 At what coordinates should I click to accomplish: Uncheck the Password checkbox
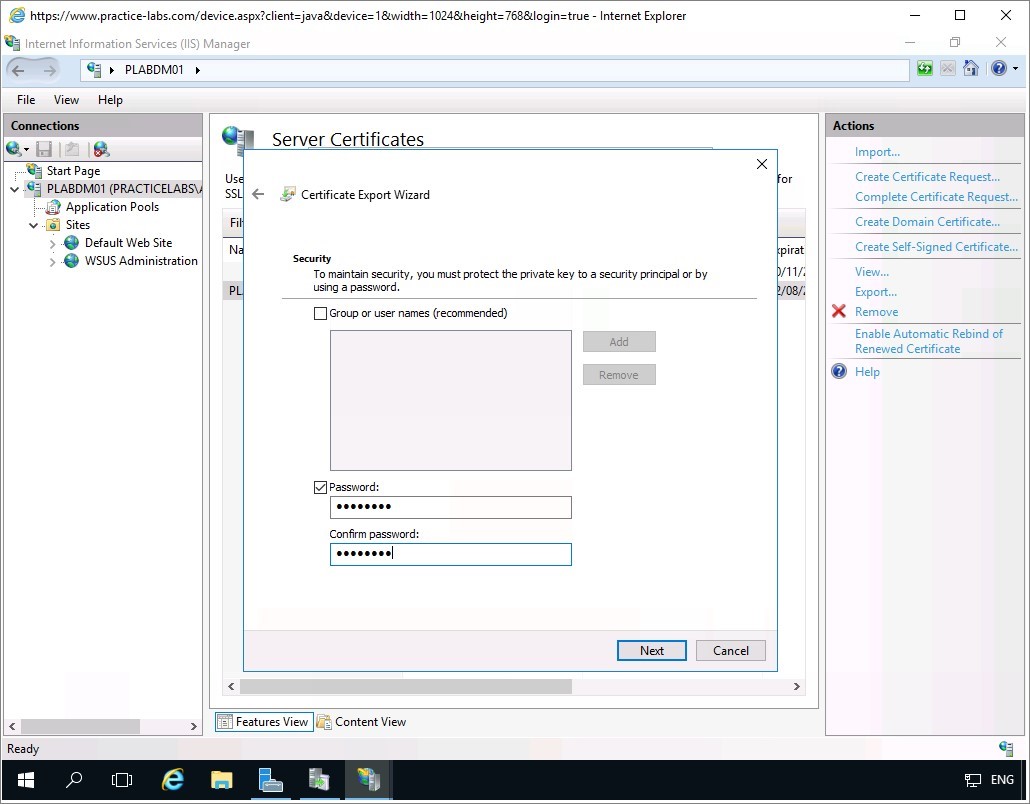click(320, 487)
